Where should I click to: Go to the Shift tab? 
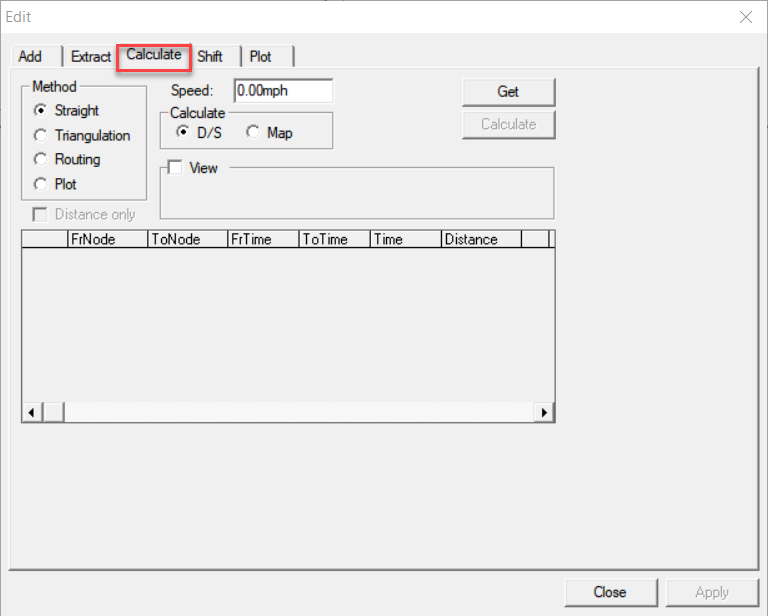(216, 56)
